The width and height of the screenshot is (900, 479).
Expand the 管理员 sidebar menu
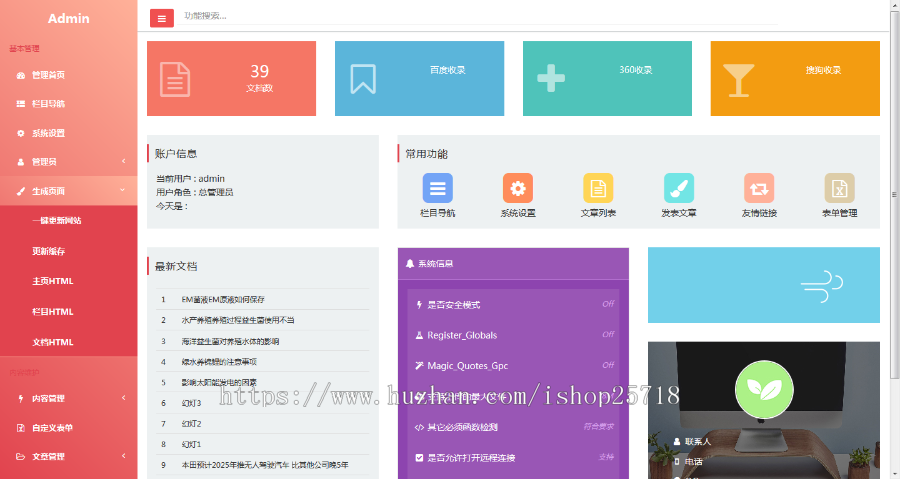point(68,161)
